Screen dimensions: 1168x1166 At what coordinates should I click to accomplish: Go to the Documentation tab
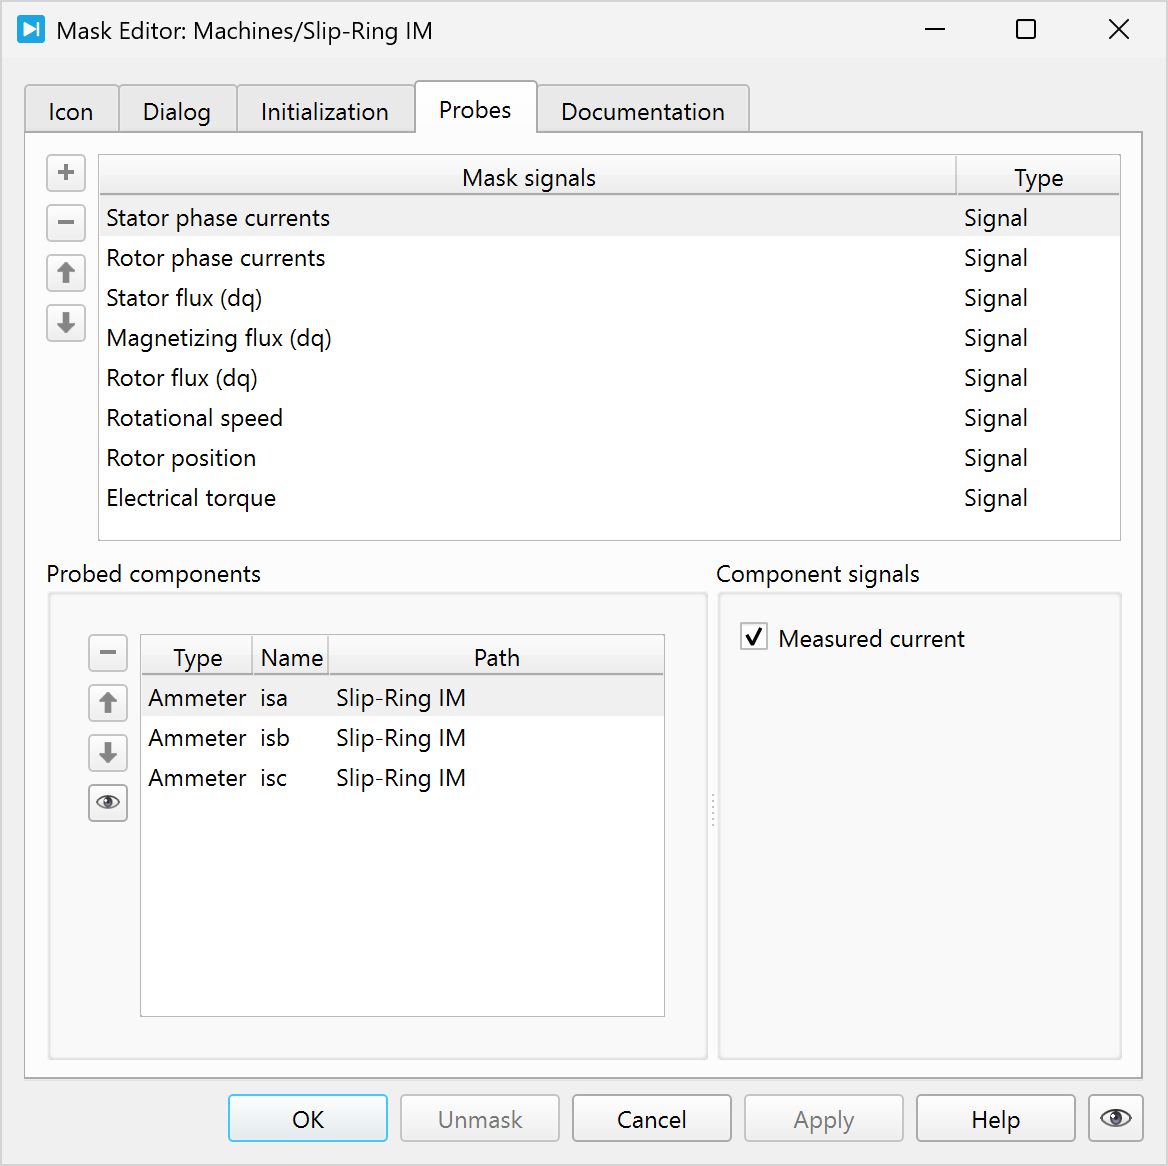coord(642,111)
